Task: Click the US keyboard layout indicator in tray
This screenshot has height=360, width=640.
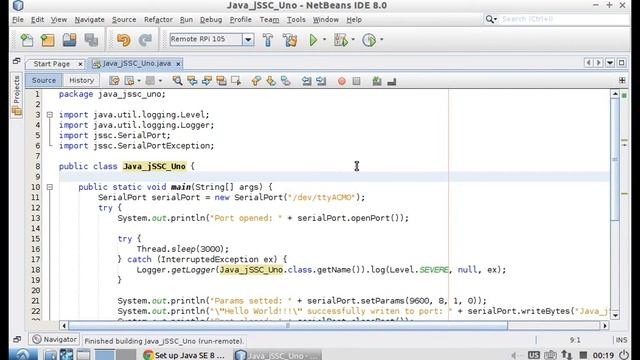Action: click(x=533, y=355)
